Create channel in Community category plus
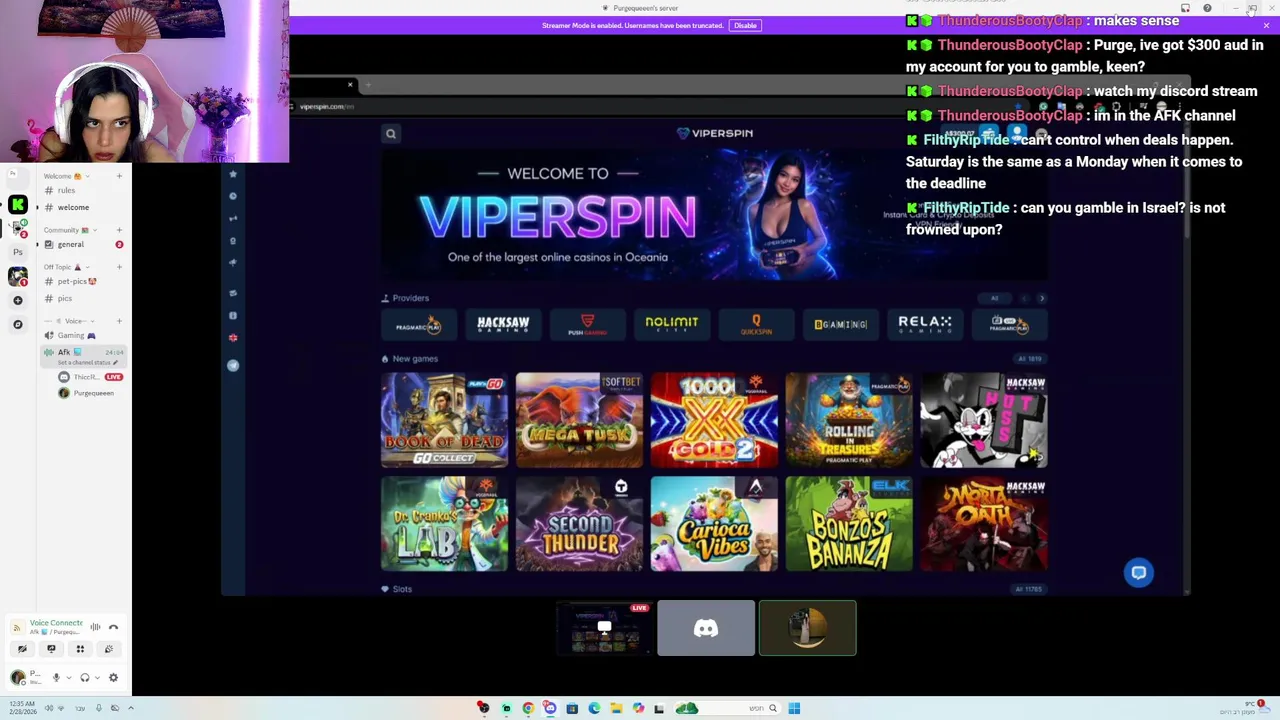Viewport: 1280px width, 720px height. pyautogui.click(x=119, y=230)
